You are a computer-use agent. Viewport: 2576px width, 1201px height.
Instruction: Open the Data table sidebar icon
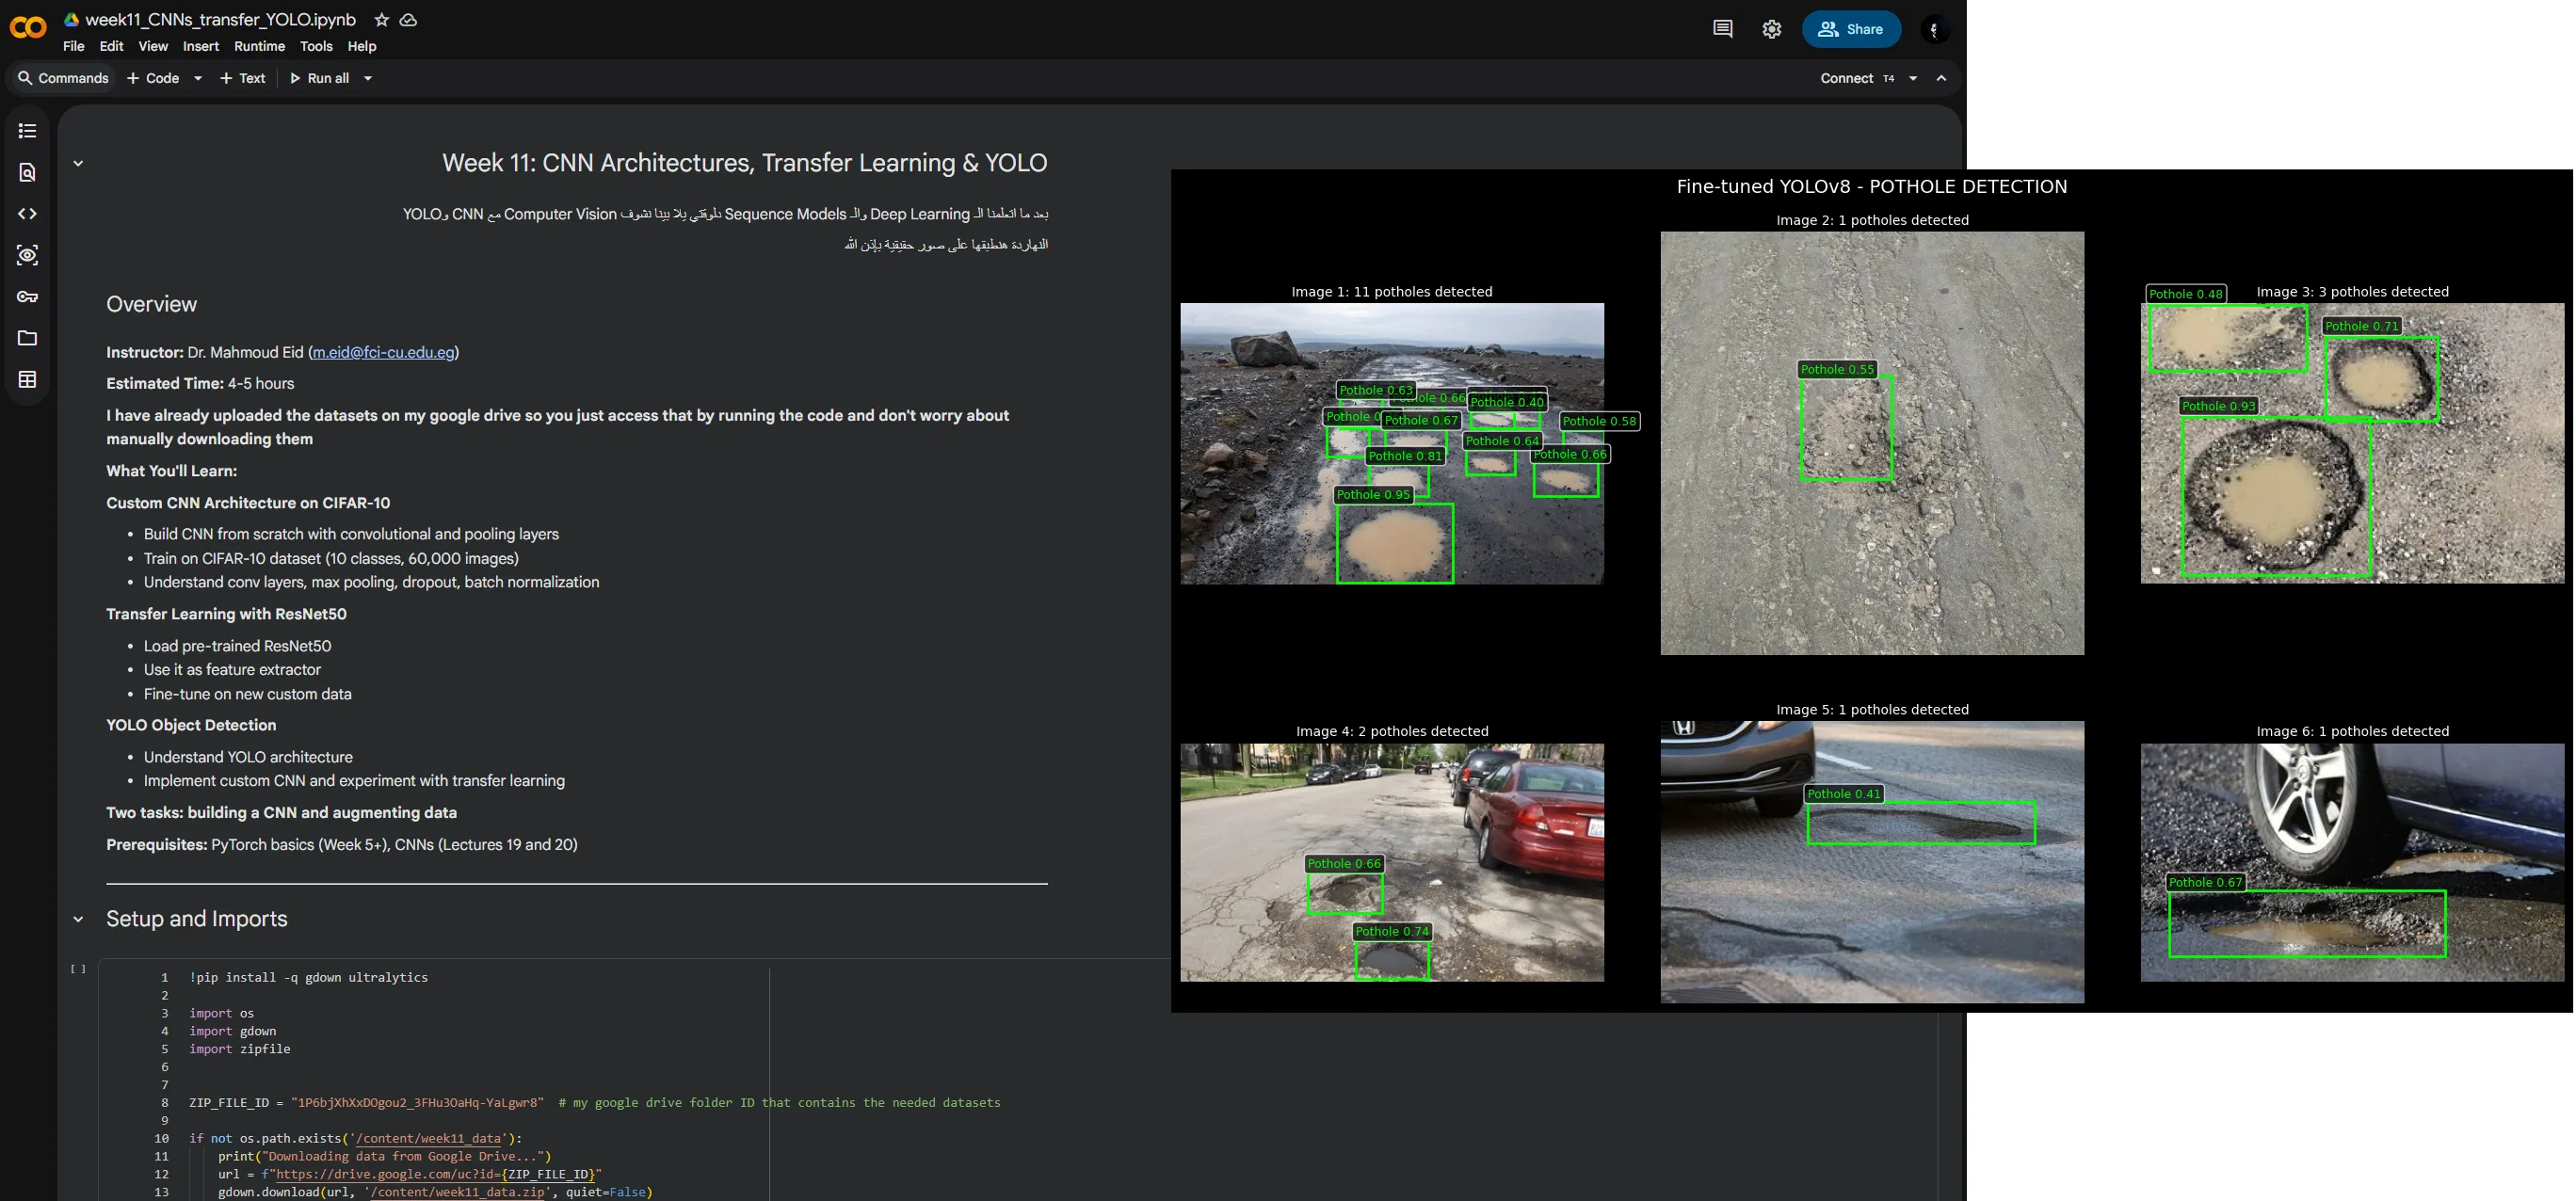27,380
